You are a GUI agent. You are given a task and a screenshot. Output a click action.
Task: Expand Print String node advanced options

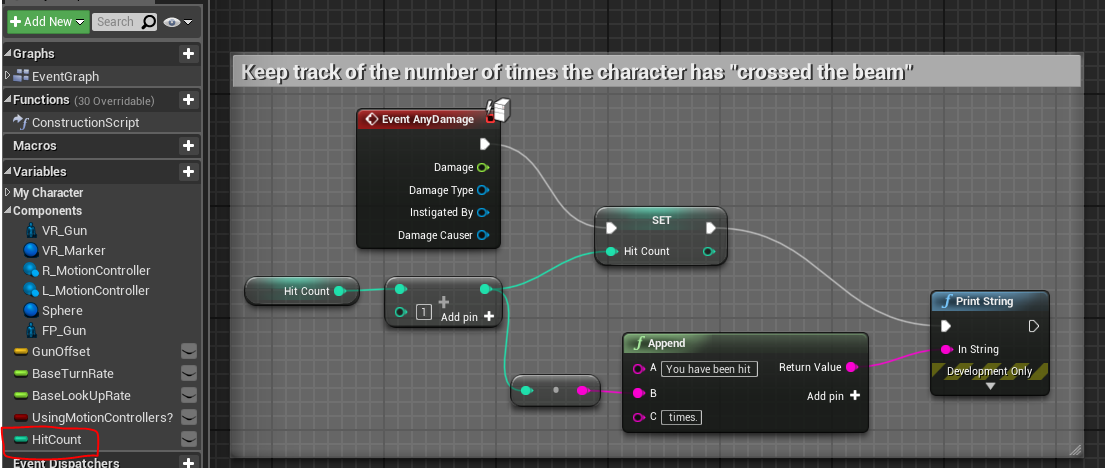click(x=989, y=385)
